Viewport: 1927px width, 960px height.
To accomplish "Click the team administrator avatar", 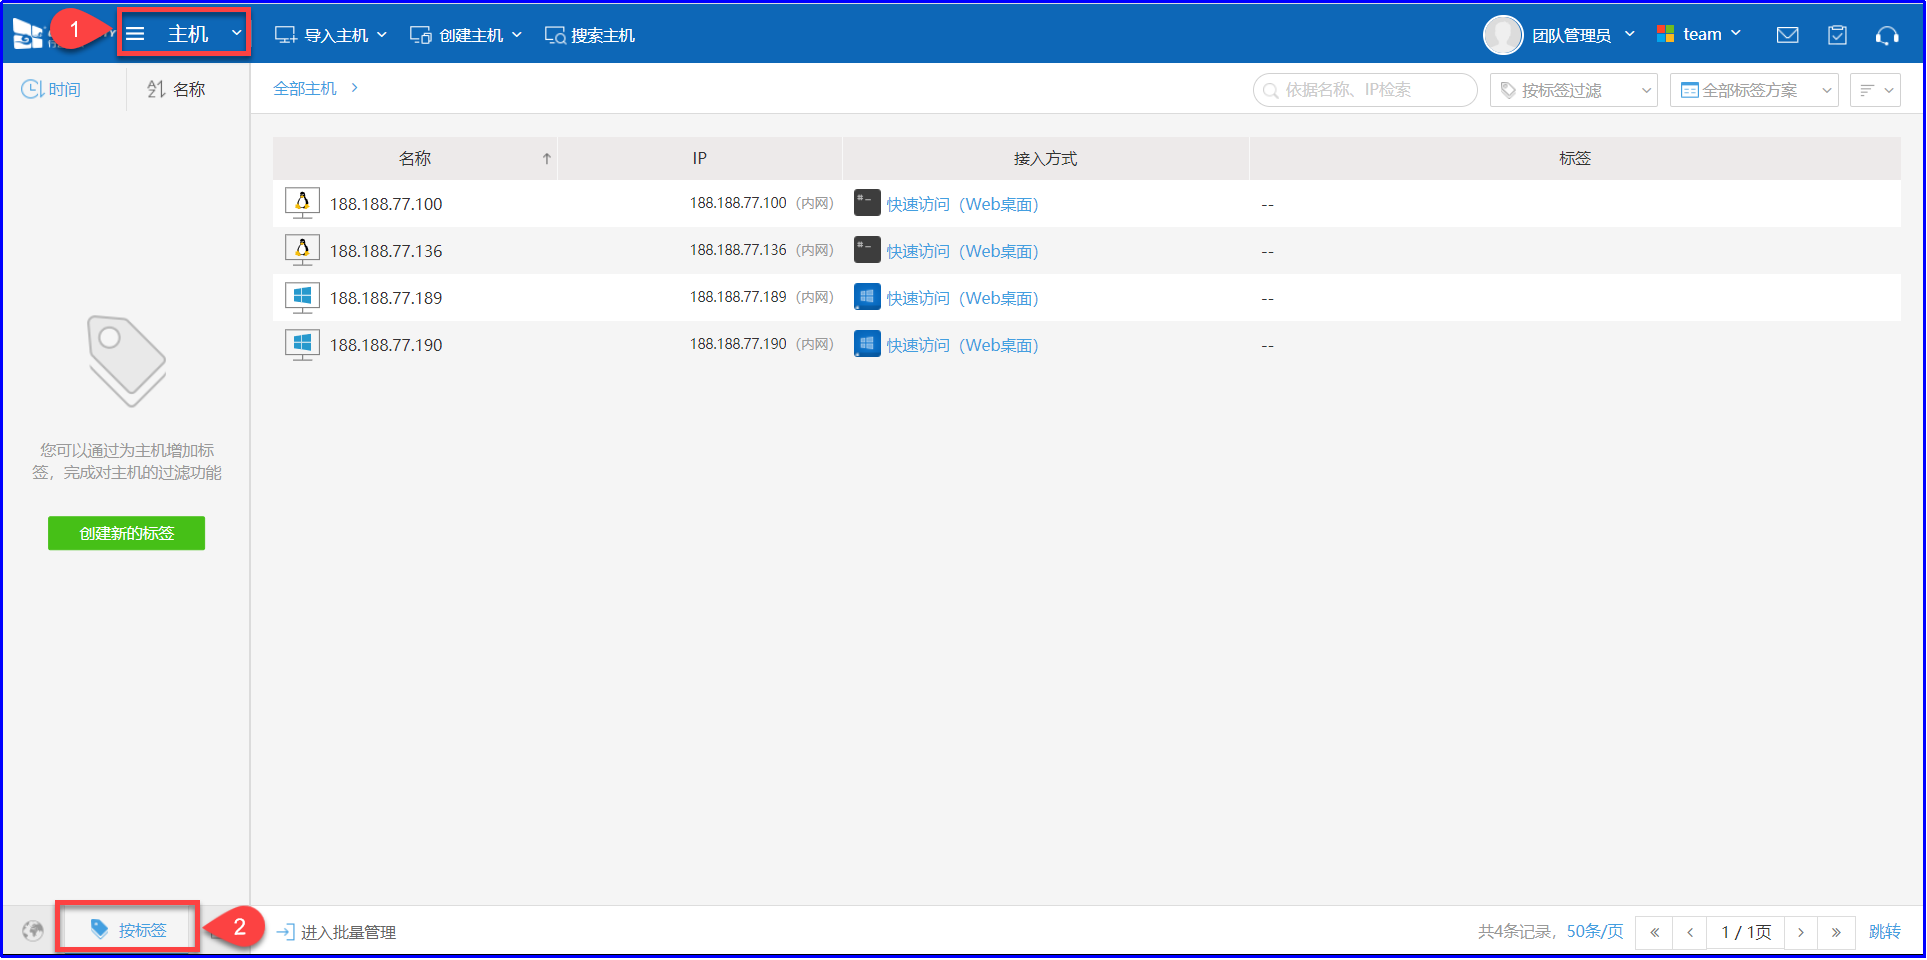I will [1502, 35].
